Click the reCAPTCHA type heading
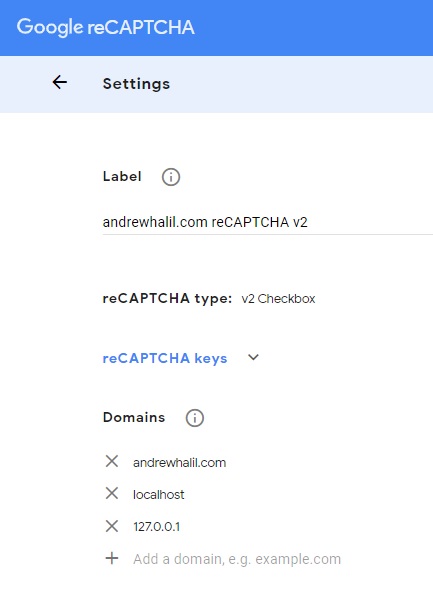This screenshot has height=593, width=433. tap(167, 298)
